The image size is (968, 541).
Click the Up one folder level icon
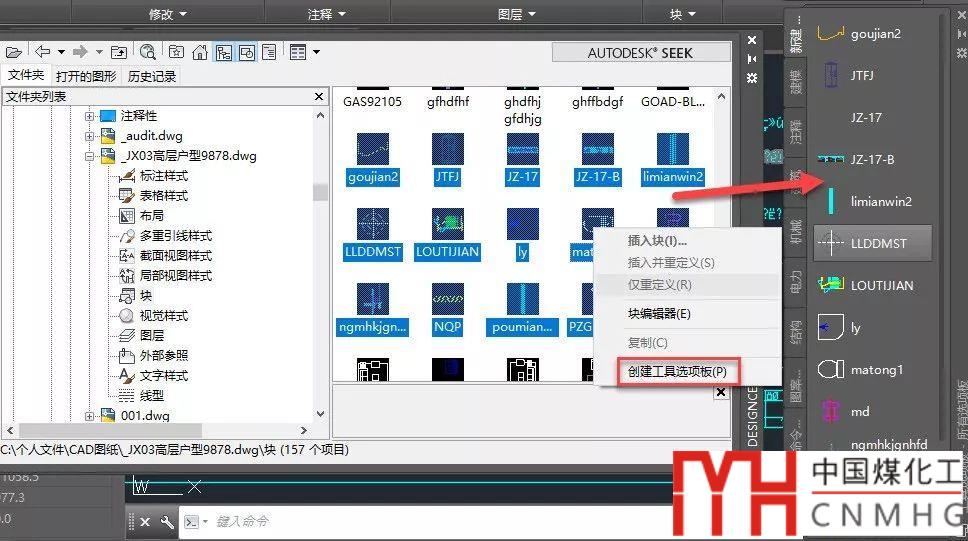tap(119, 52)
